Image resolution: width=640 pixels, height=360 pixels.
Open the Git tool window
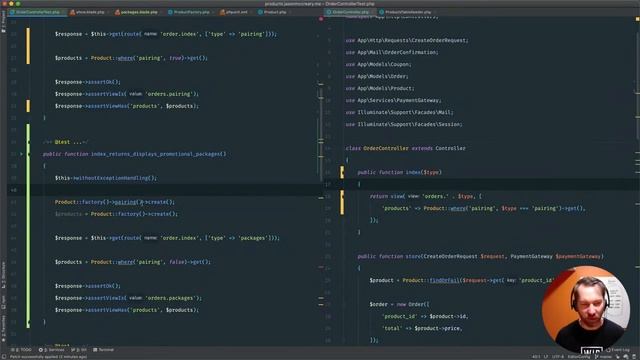click(79, 350)
